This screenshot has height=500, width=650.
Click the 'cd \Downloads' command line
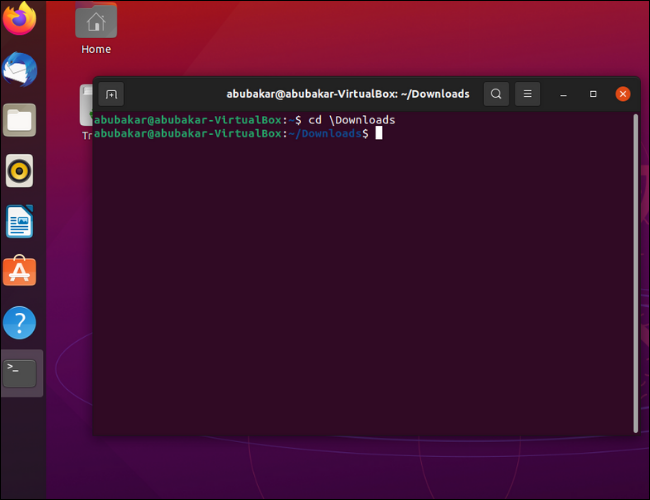[351, 120]
